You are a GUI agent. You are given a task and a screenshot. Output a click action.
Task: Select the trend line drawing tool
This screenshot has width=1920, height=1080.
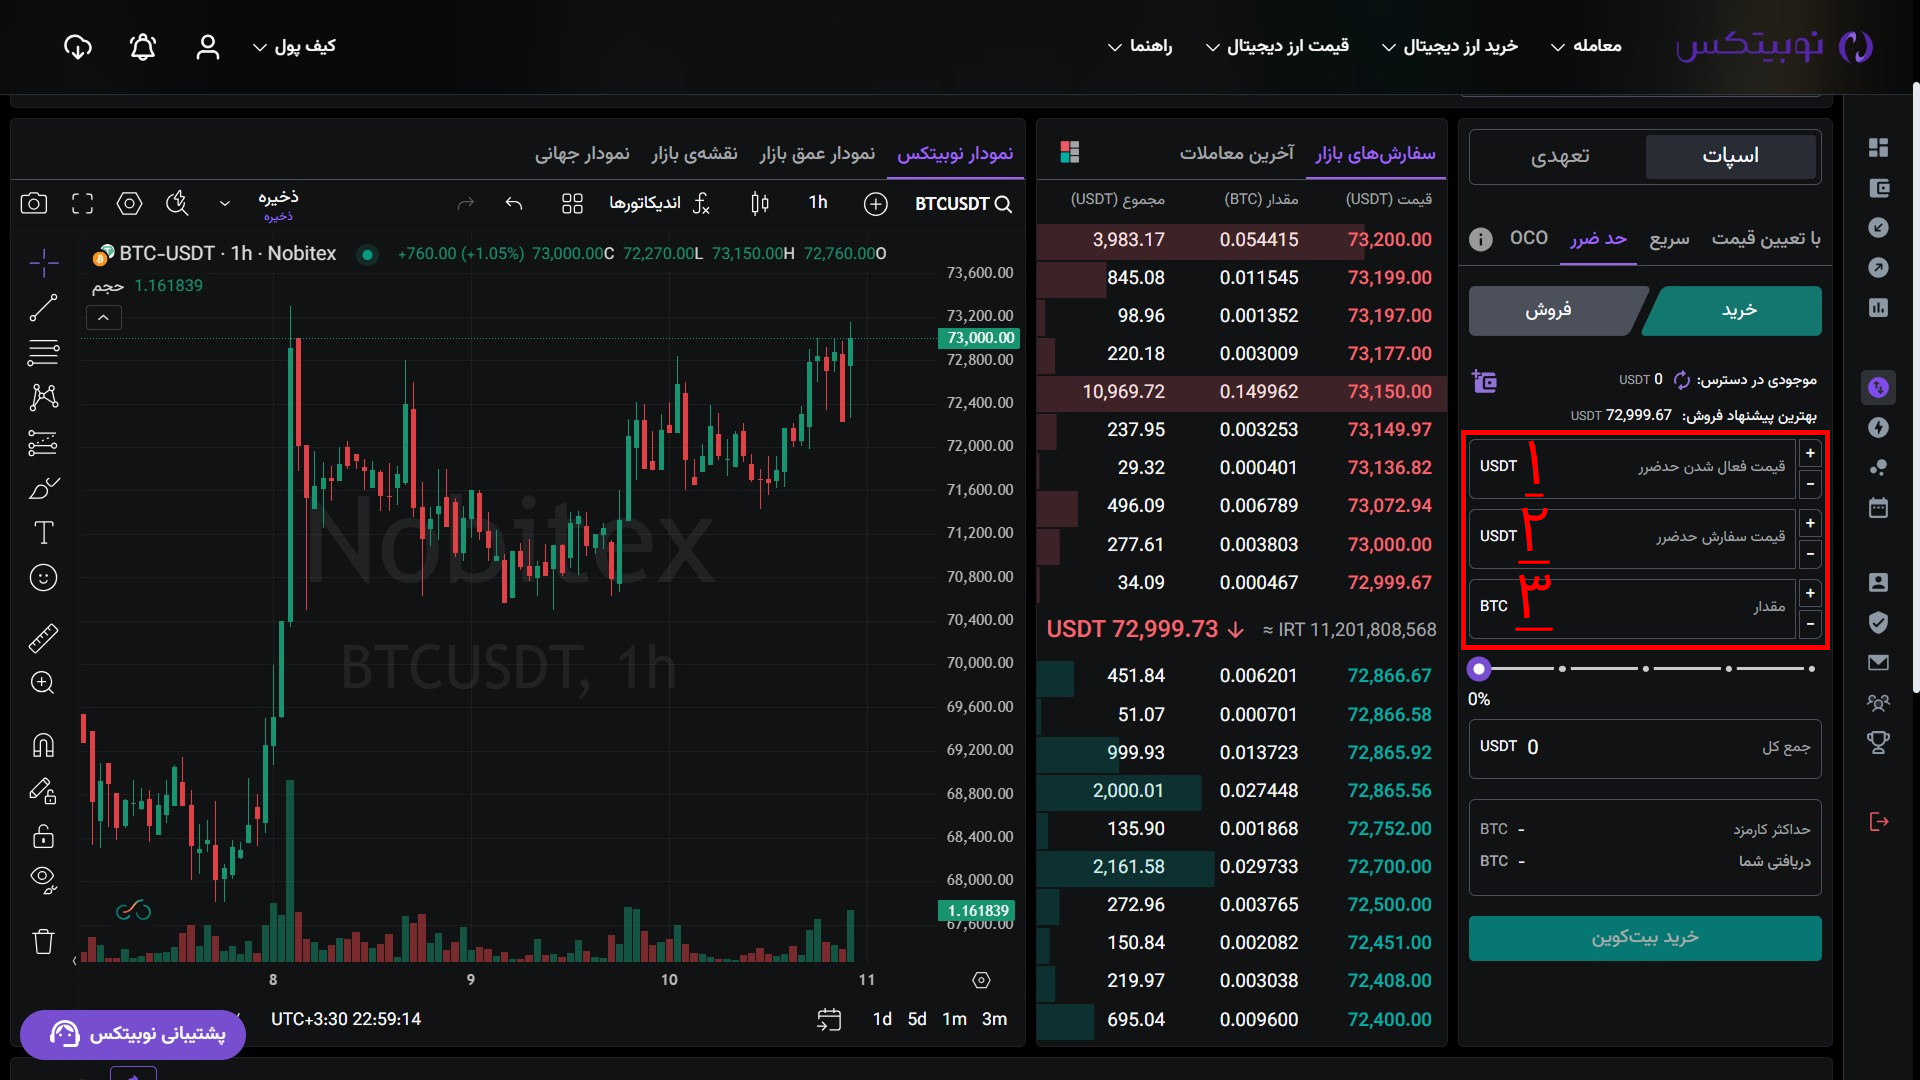click(x=43, y=308)
